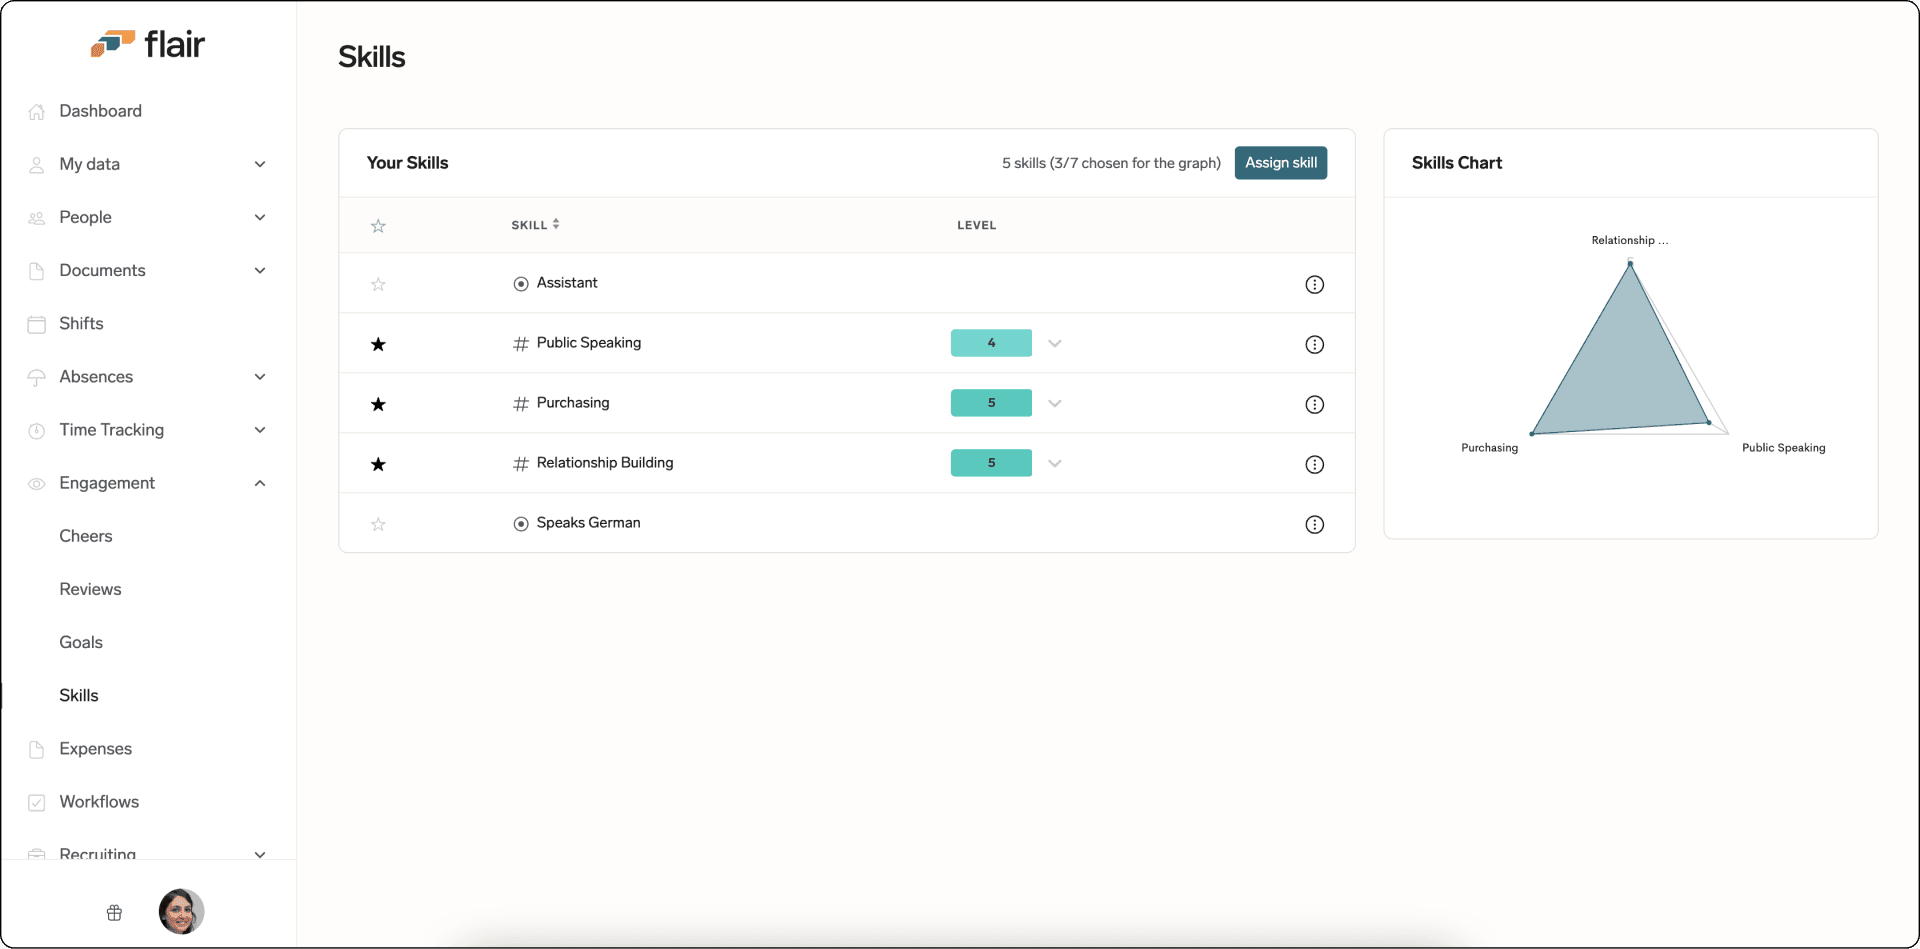Click the LEVEL column header
Screen dimensions: 1920x949
977,225
